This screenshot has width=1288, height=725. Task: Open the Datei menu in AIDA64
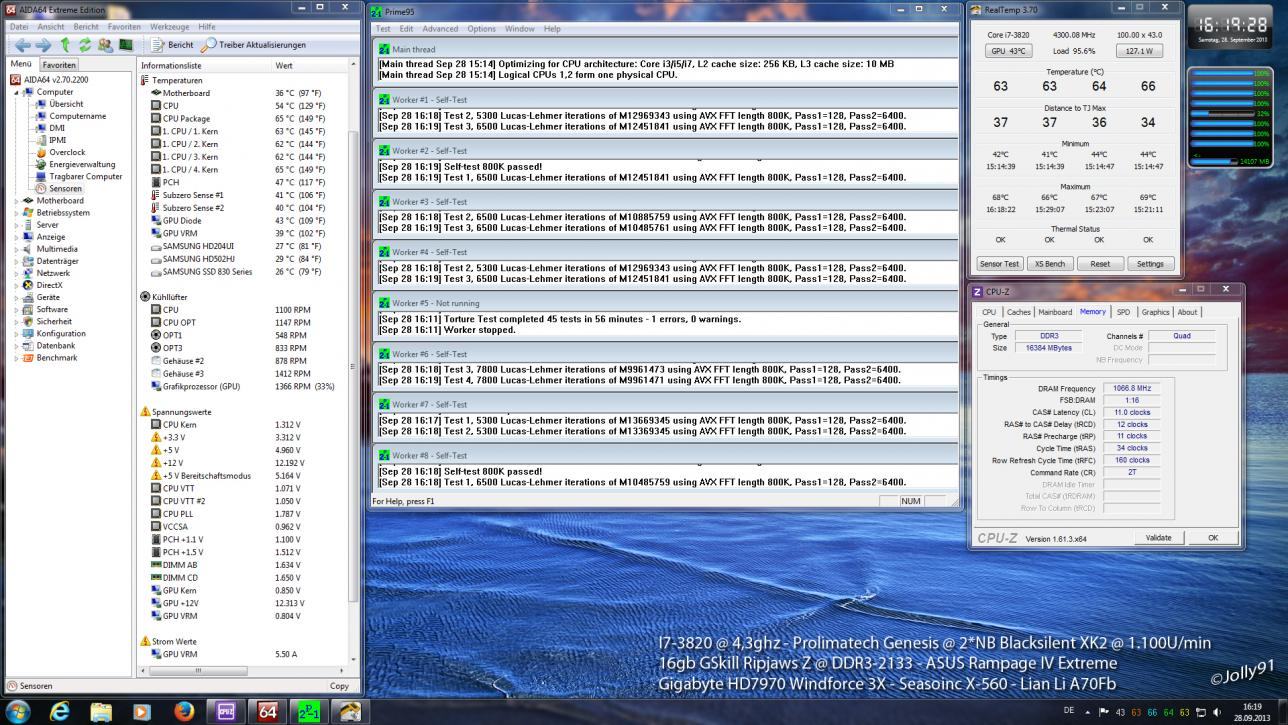(x=19, y=27)
